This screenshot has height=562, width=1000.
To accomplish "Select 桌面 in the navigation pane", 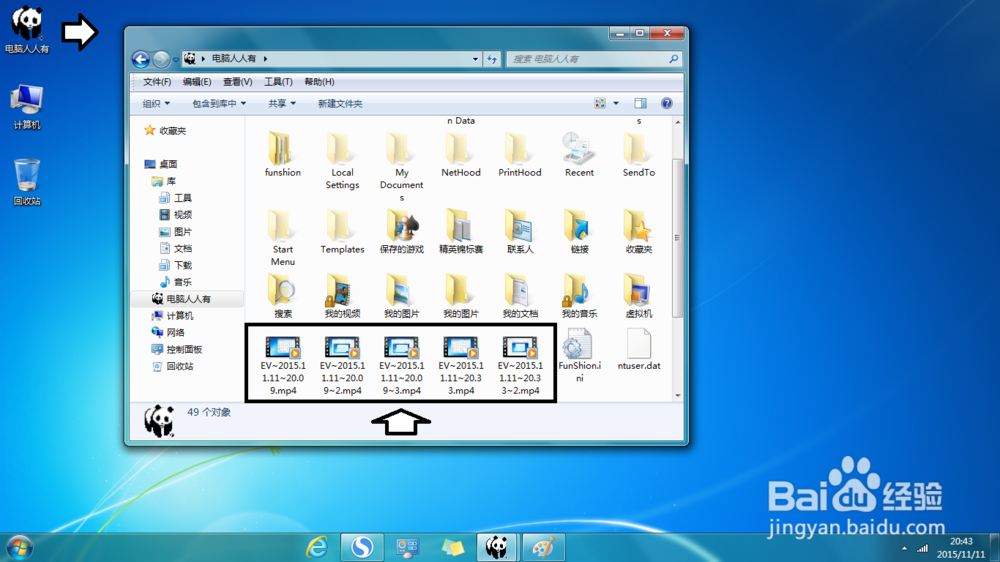I will coord(161,164).
